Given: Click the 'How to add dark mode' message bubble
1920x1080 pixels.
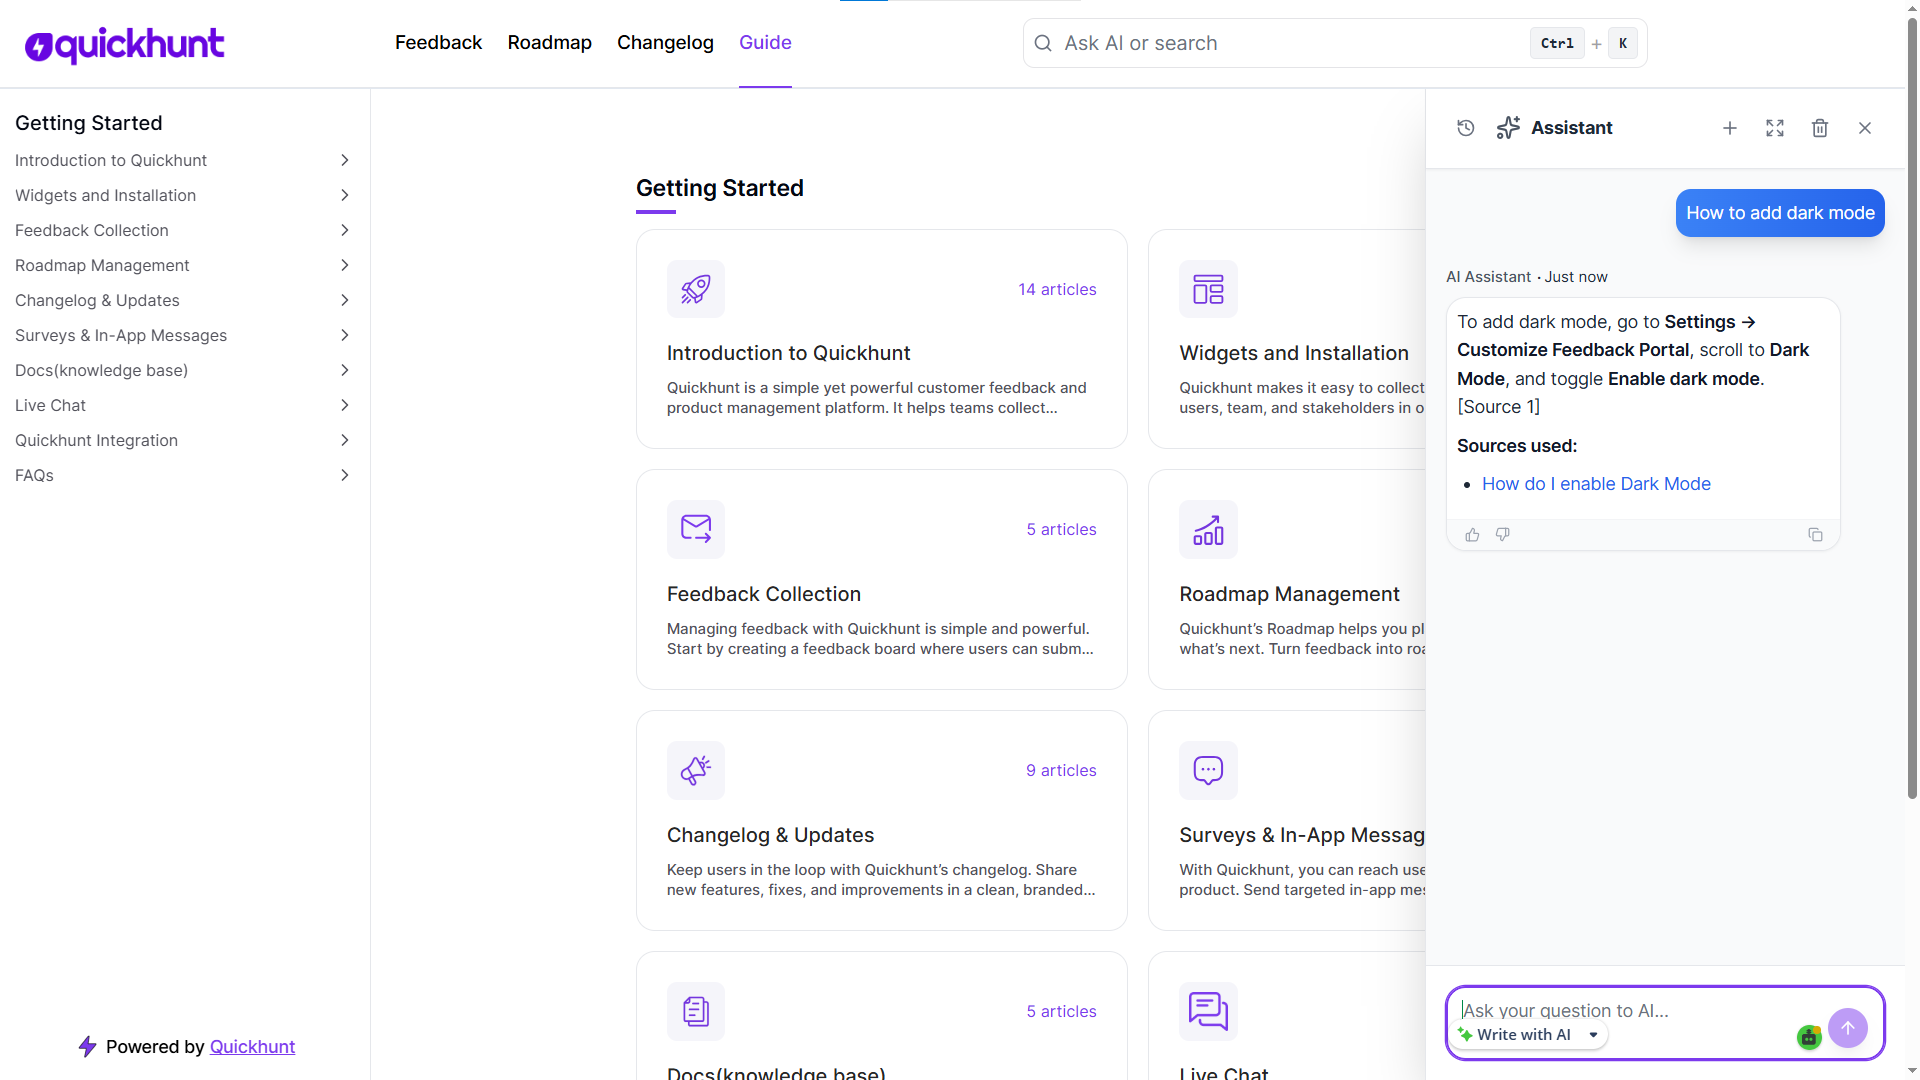Looking at the screenshot, I should coord(1780,213).
